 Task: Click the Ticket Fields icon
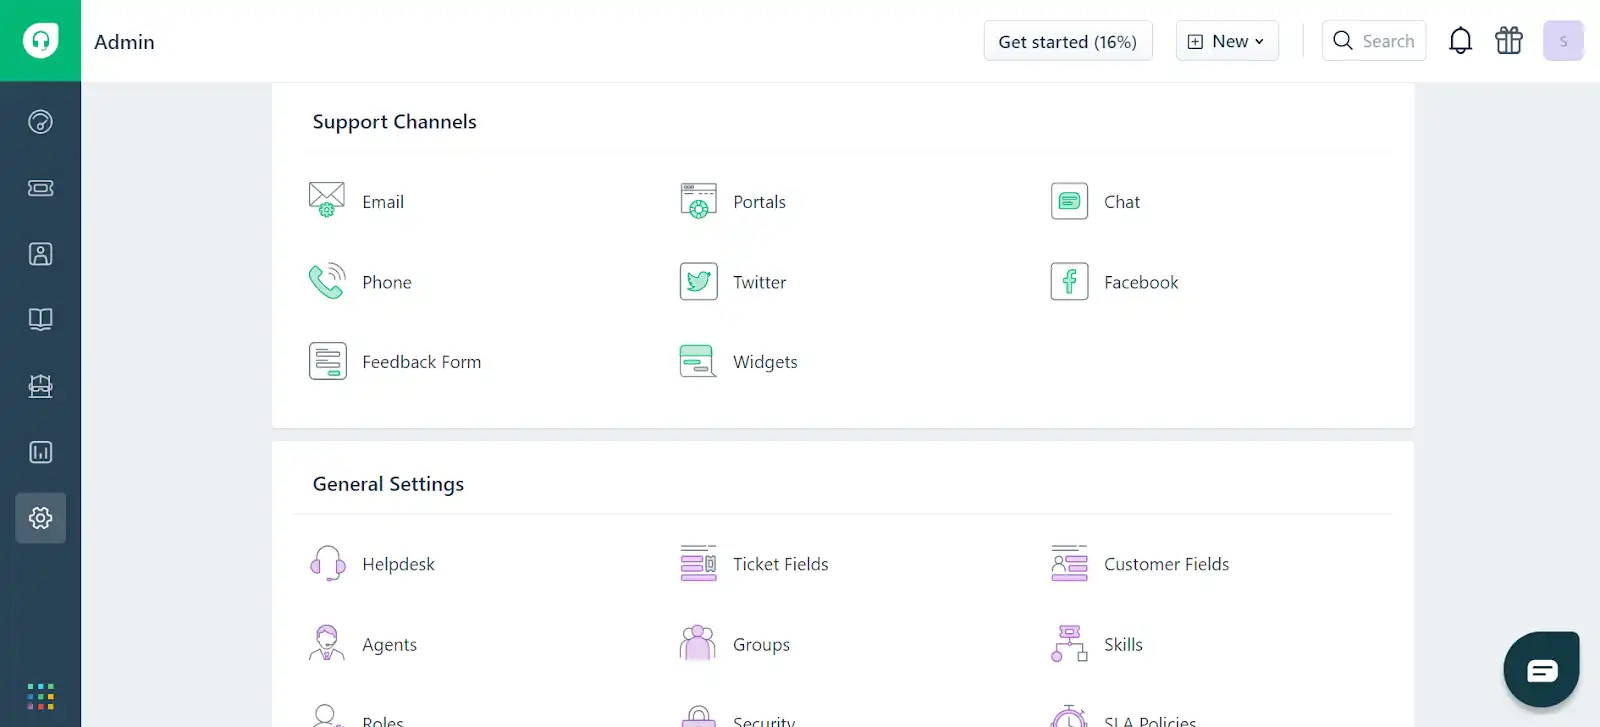pos(698,563)
